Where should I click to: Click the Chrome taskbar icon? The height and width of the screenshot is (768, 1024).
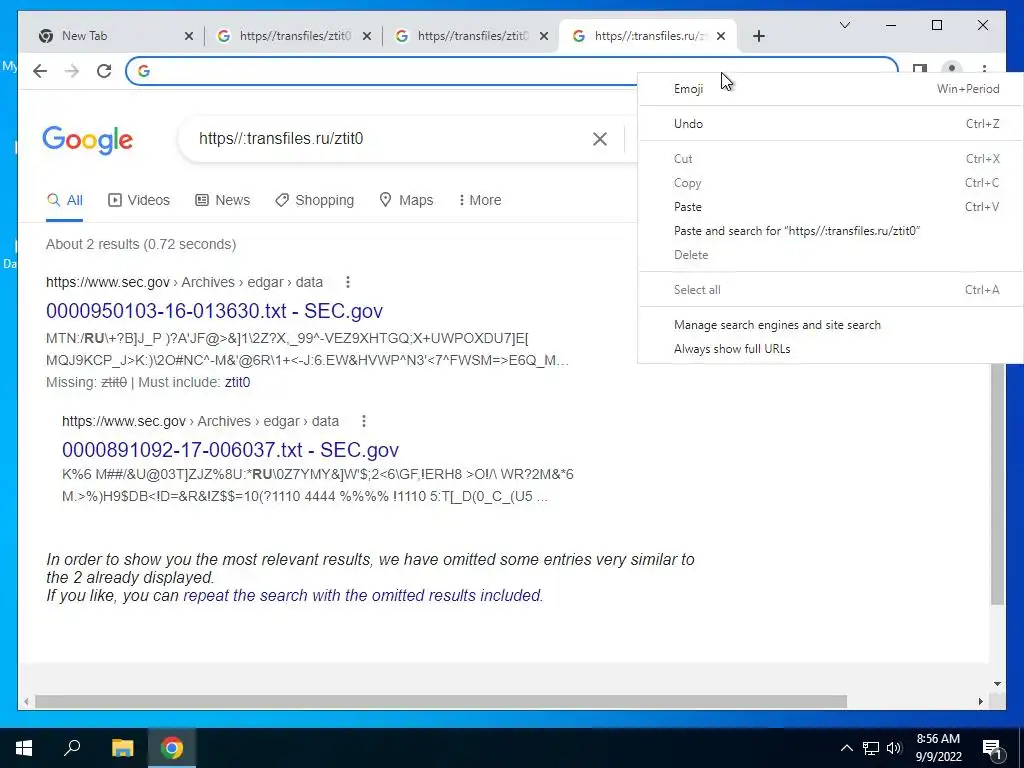click(172, 748)
